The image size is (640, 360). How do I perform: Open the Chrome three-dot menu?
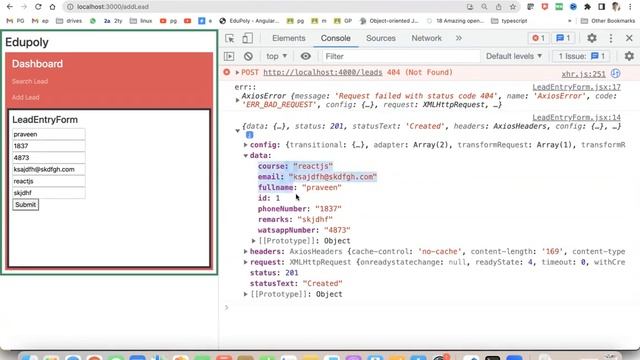pos(630,7)
